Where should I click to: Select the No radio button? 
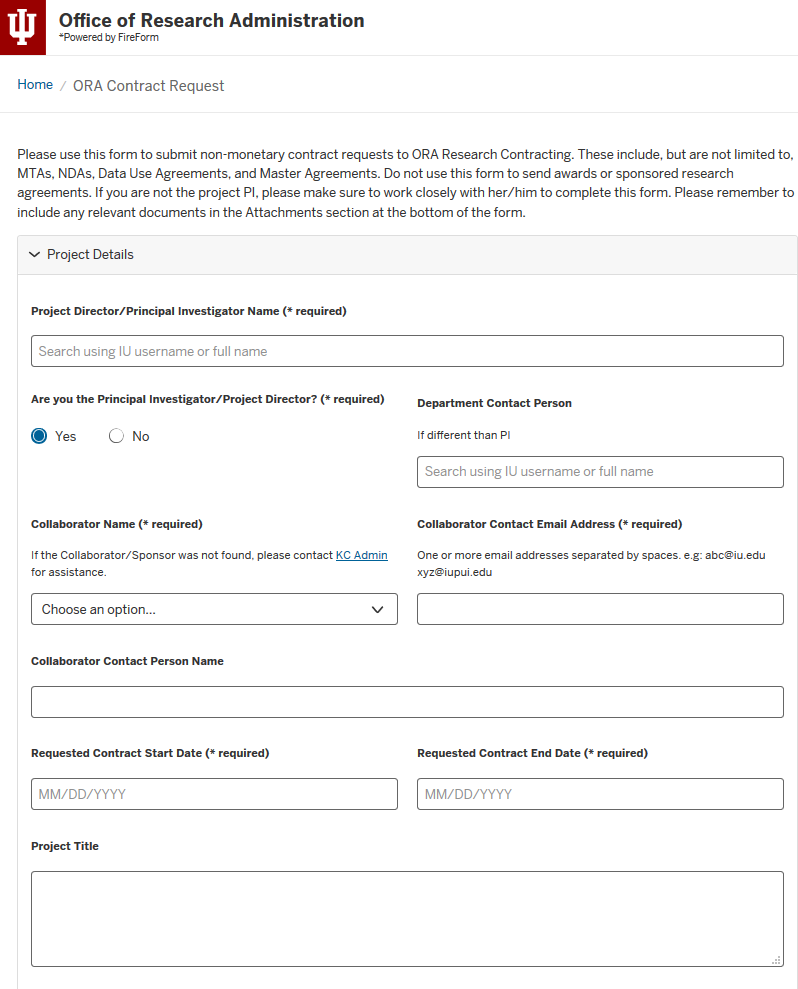tap(116, 436)
